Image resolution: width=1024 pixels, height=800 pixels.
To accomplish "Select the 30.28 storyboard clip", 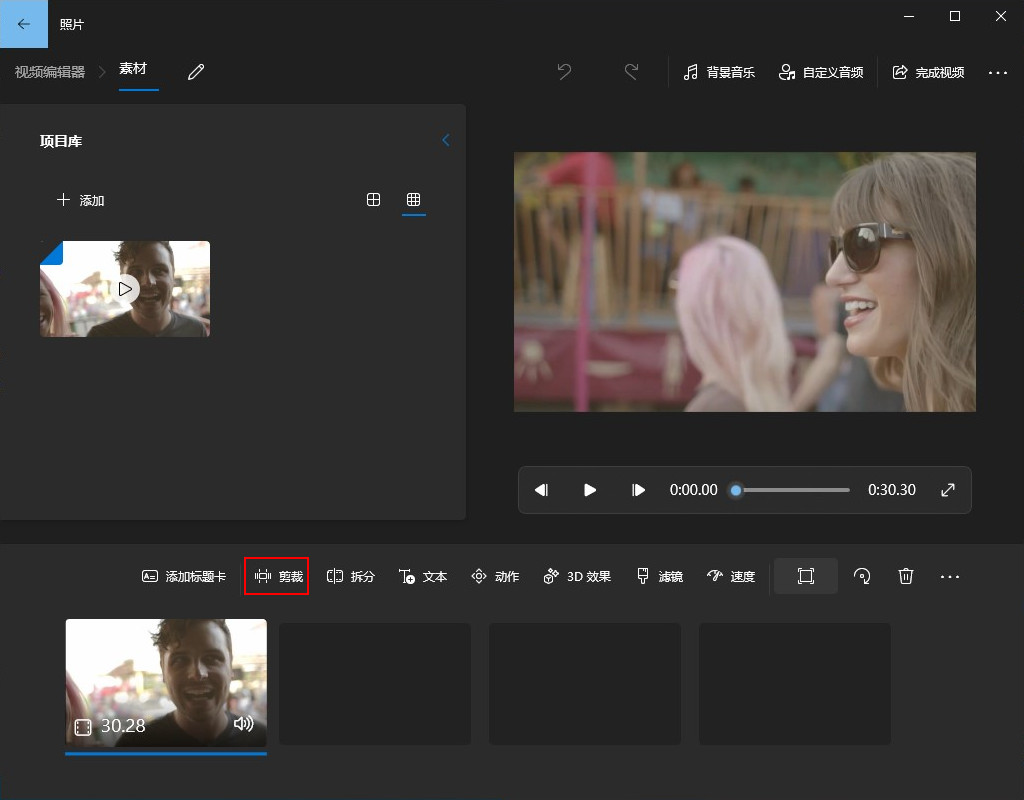I will pos(166,683).
